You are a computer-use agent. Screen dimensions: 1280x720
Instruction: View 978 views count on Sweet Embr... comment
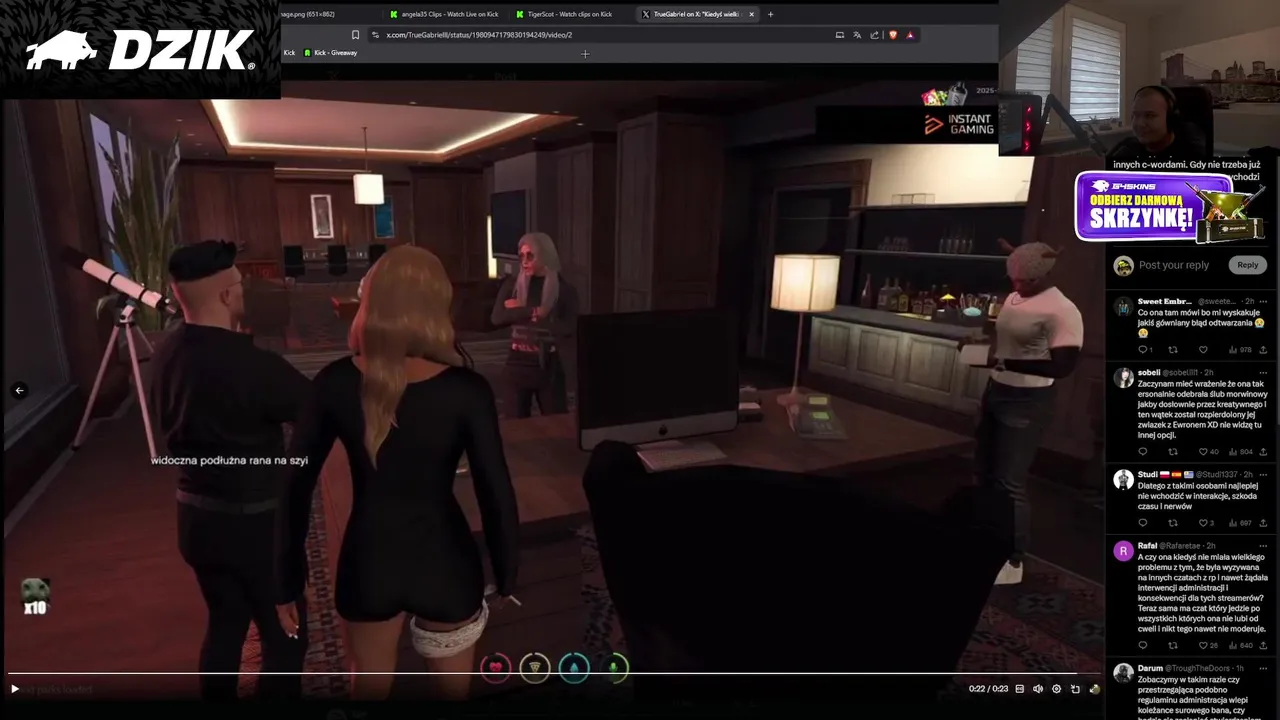click(1239, 350)
